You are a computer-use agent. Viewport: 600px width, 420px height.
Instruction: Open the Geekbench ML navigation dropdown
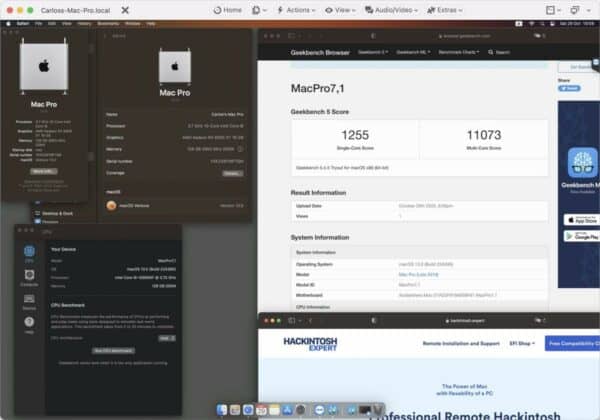(x=413, y=52)
